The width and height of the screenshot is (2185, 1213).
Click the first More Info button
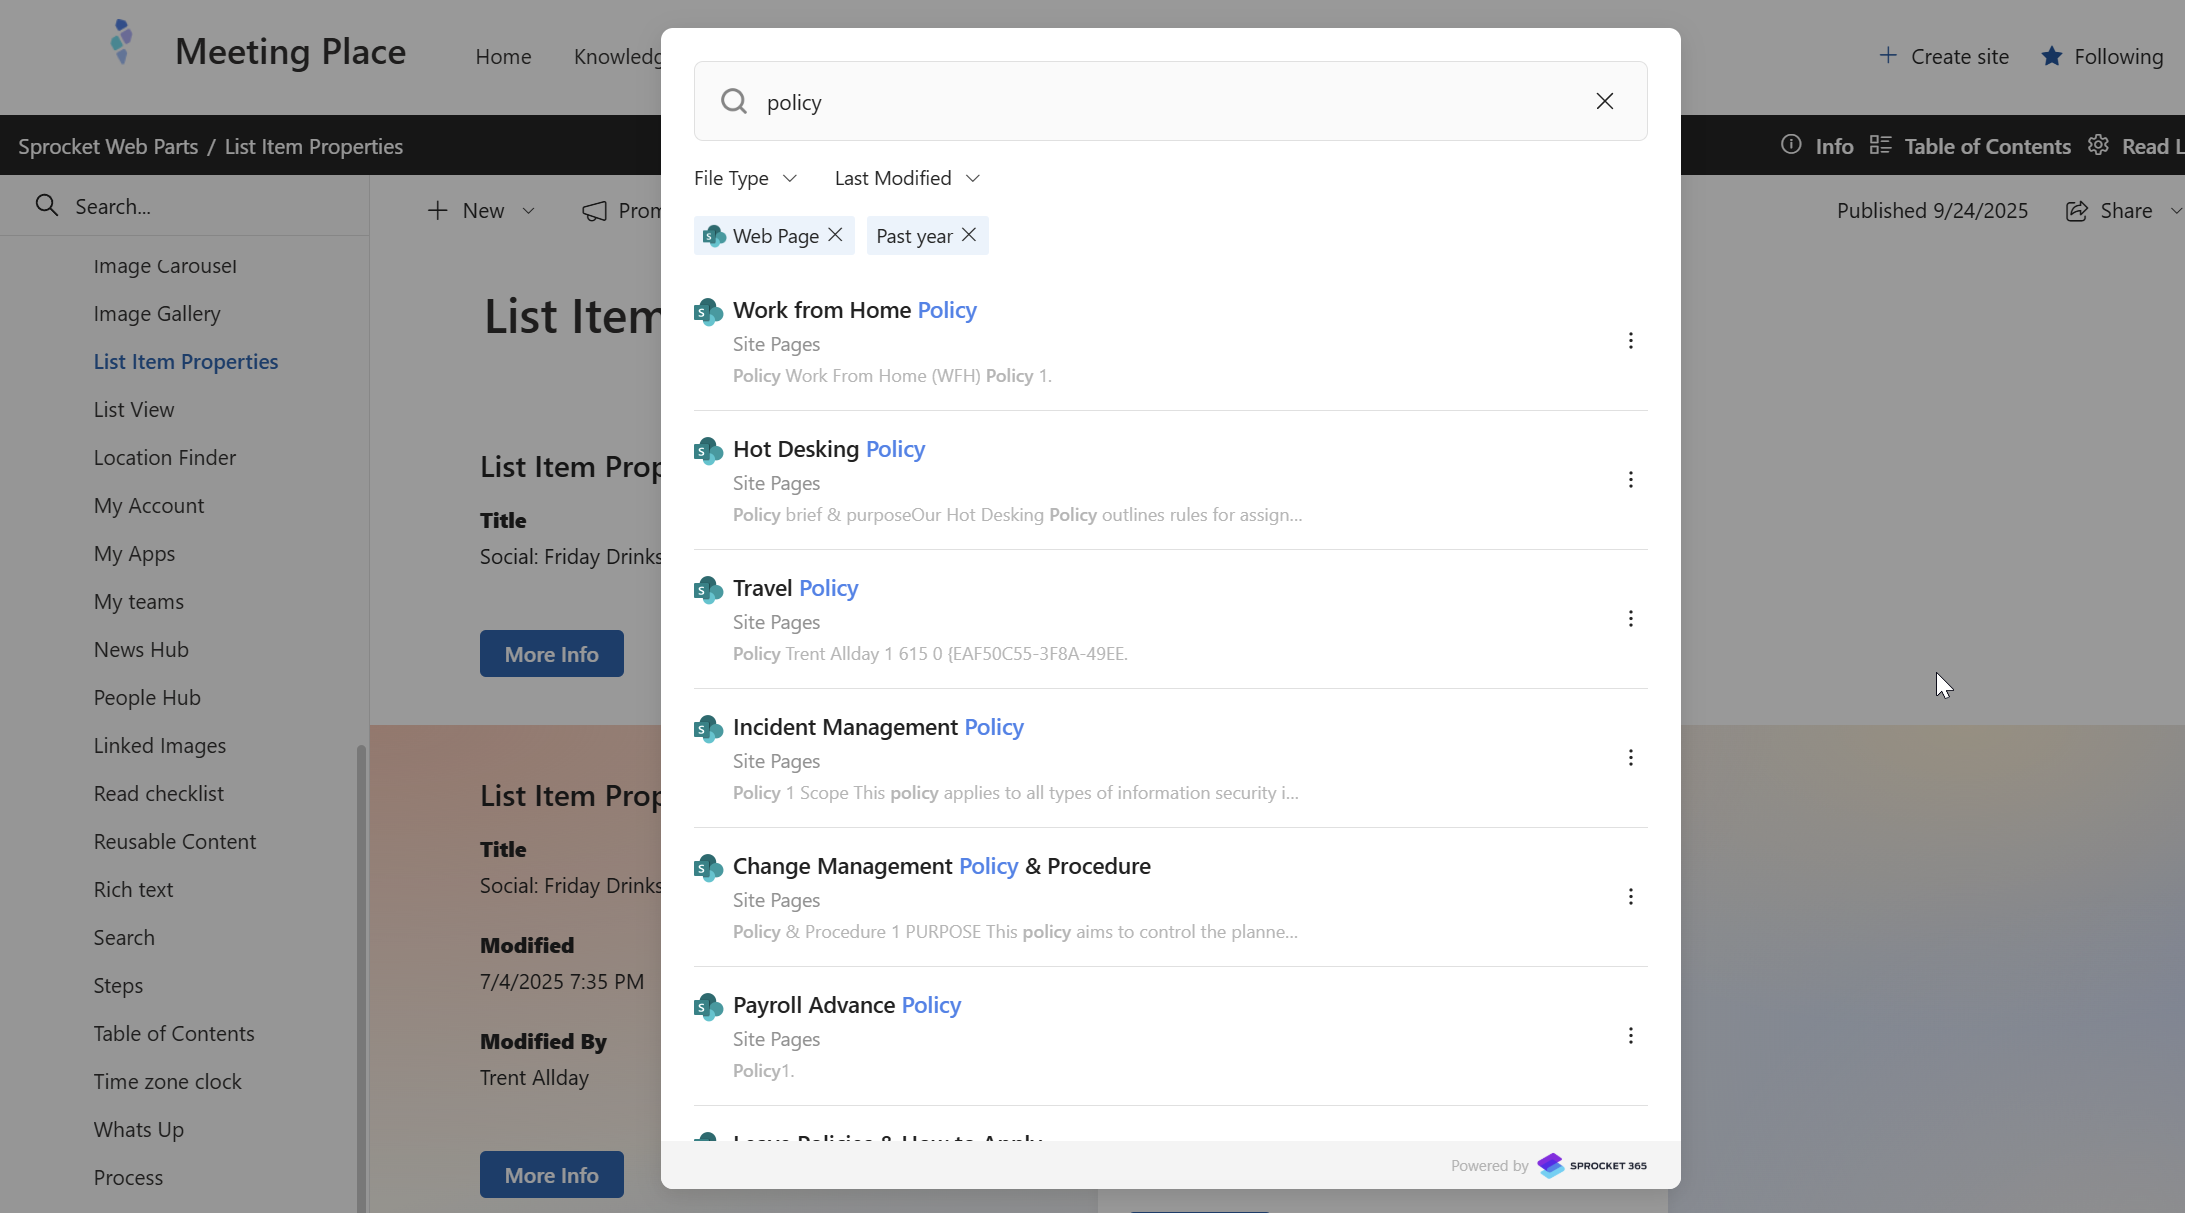point(551,654)
